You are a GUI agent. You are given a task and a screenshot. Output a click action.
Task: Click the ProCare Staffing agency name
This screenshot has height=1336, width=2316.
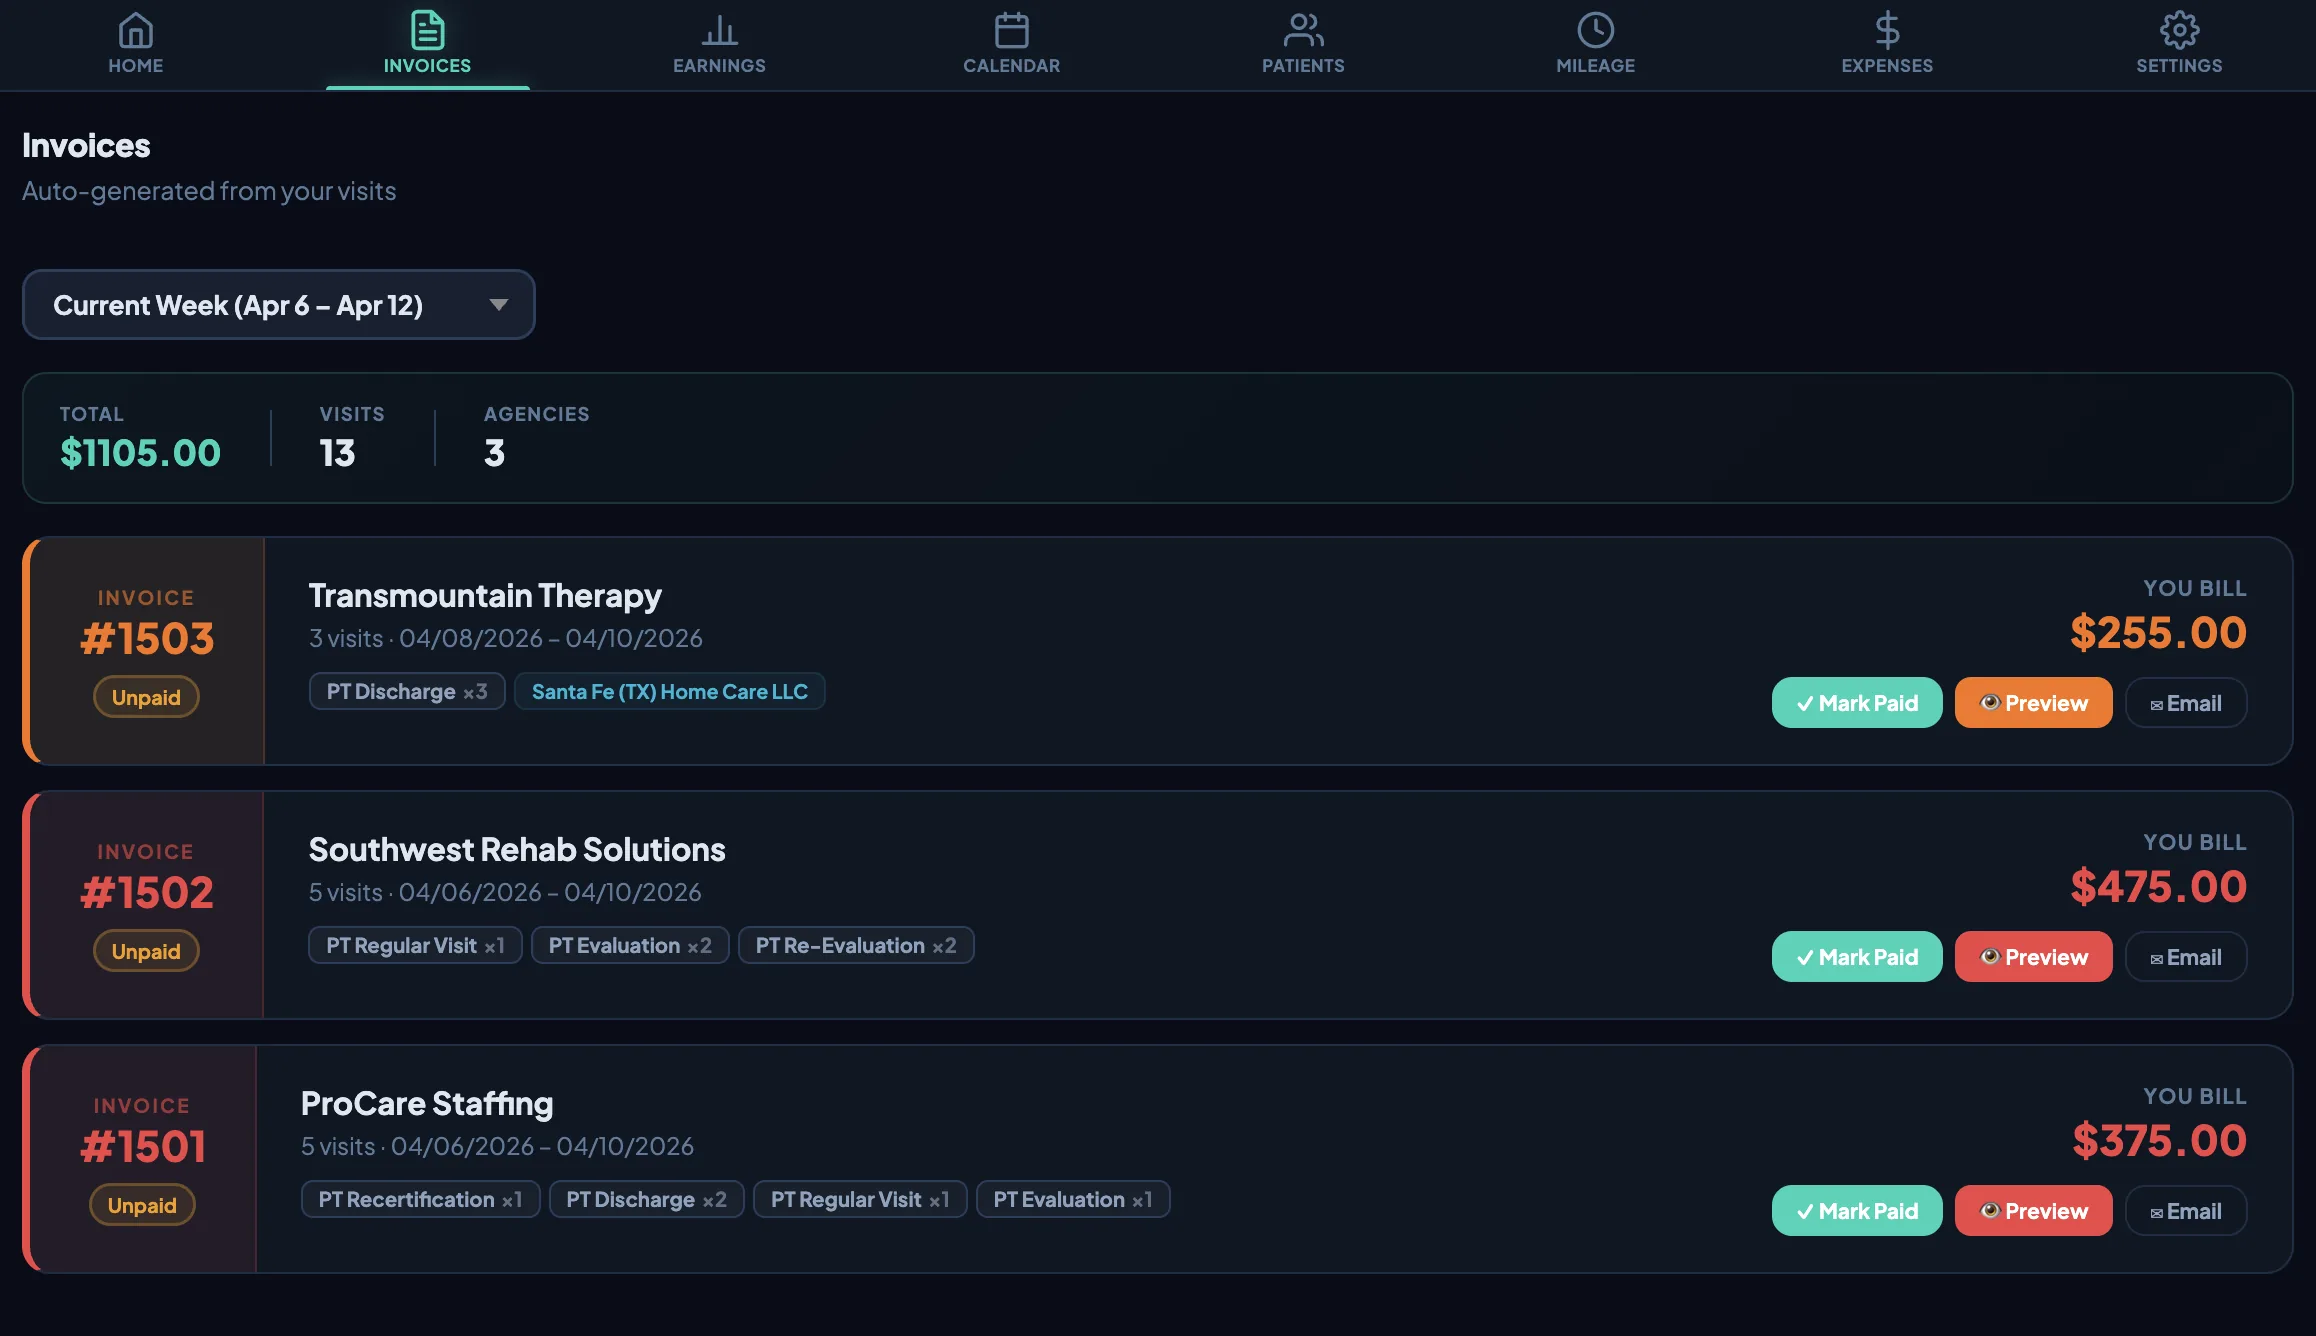click(x=427, y=1103)
